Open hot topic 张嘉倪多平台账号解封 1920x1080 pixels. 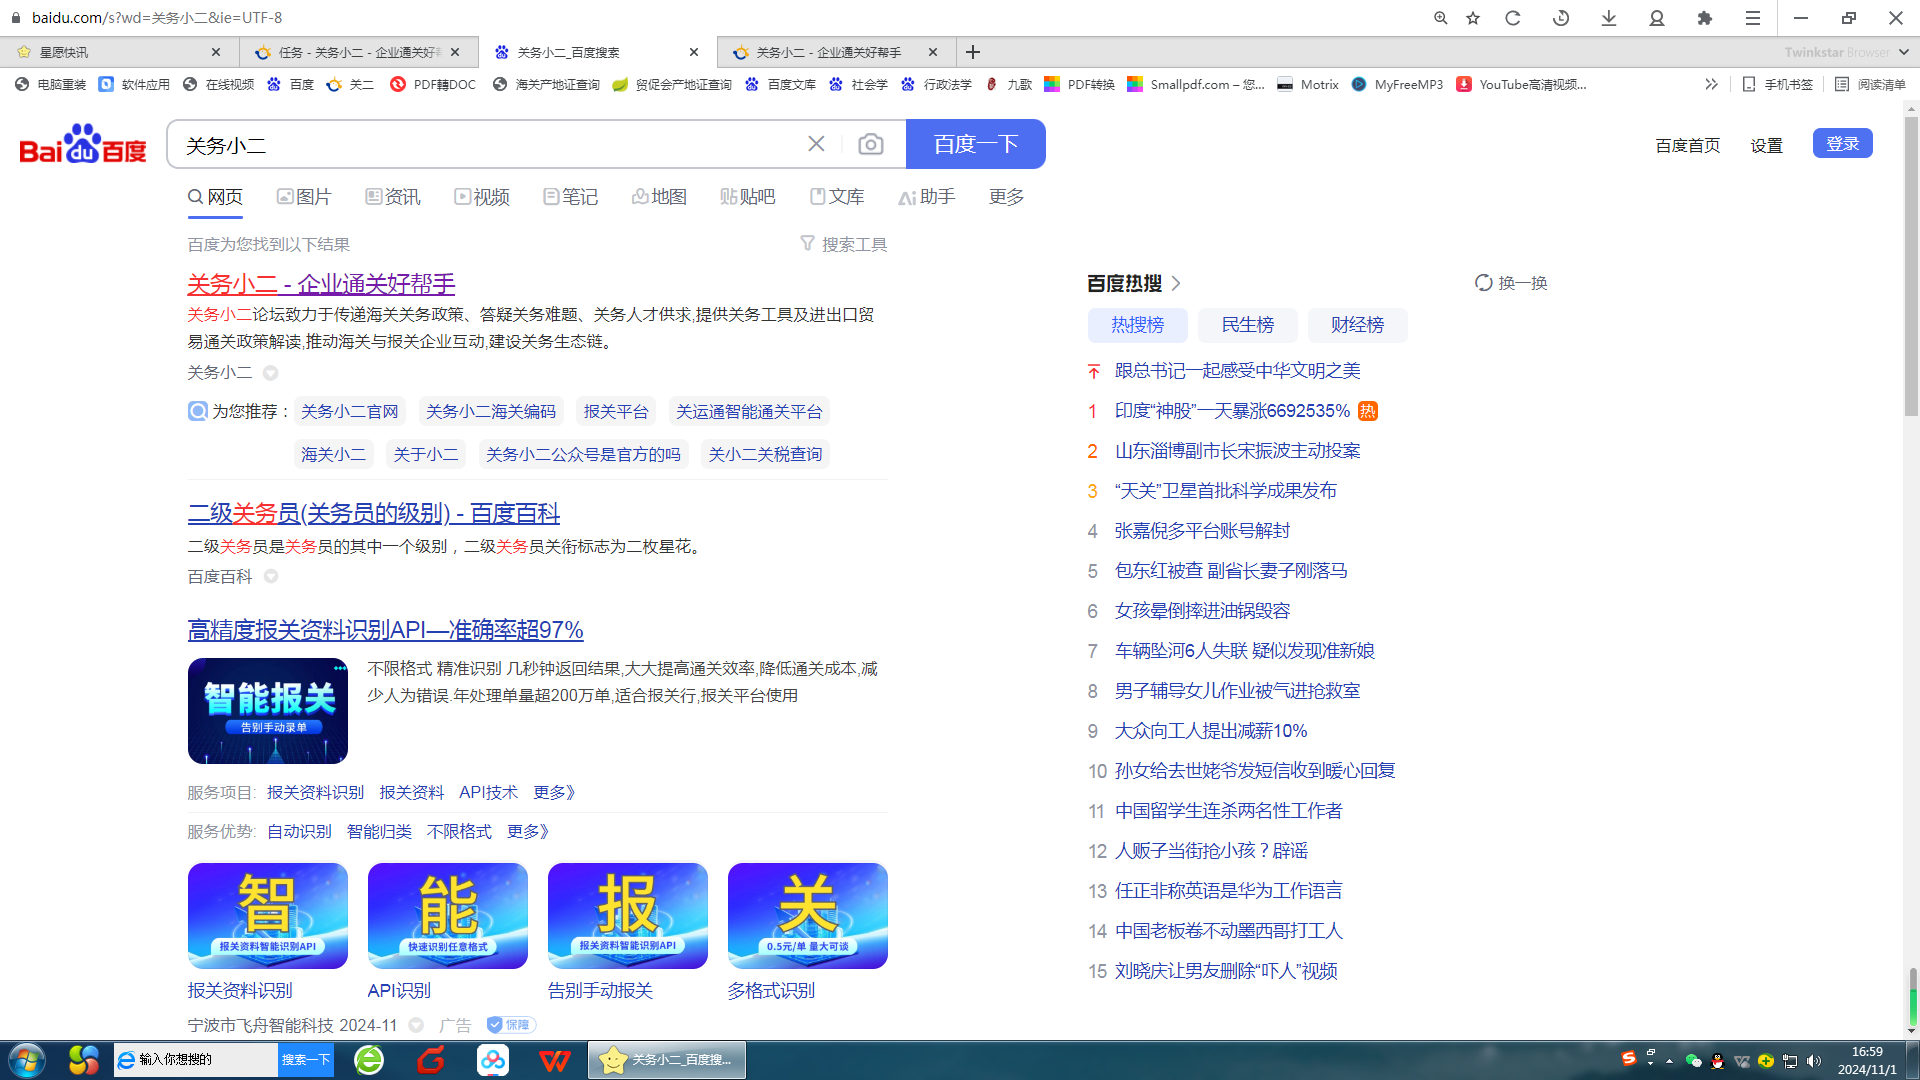coord(1202,531)
